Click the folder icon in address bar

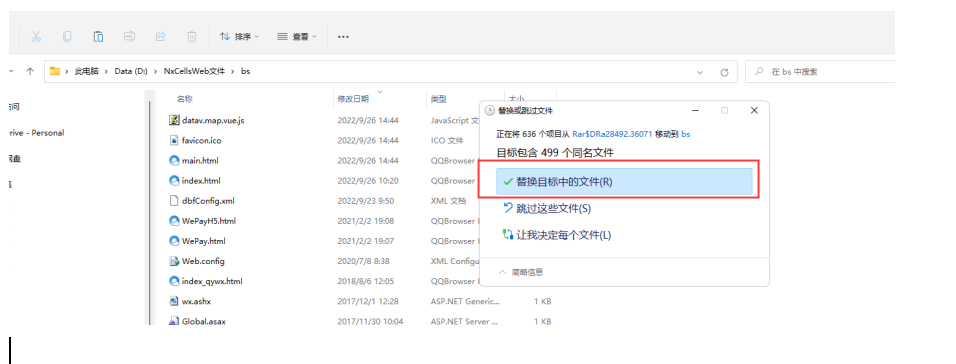coord(55,71)
